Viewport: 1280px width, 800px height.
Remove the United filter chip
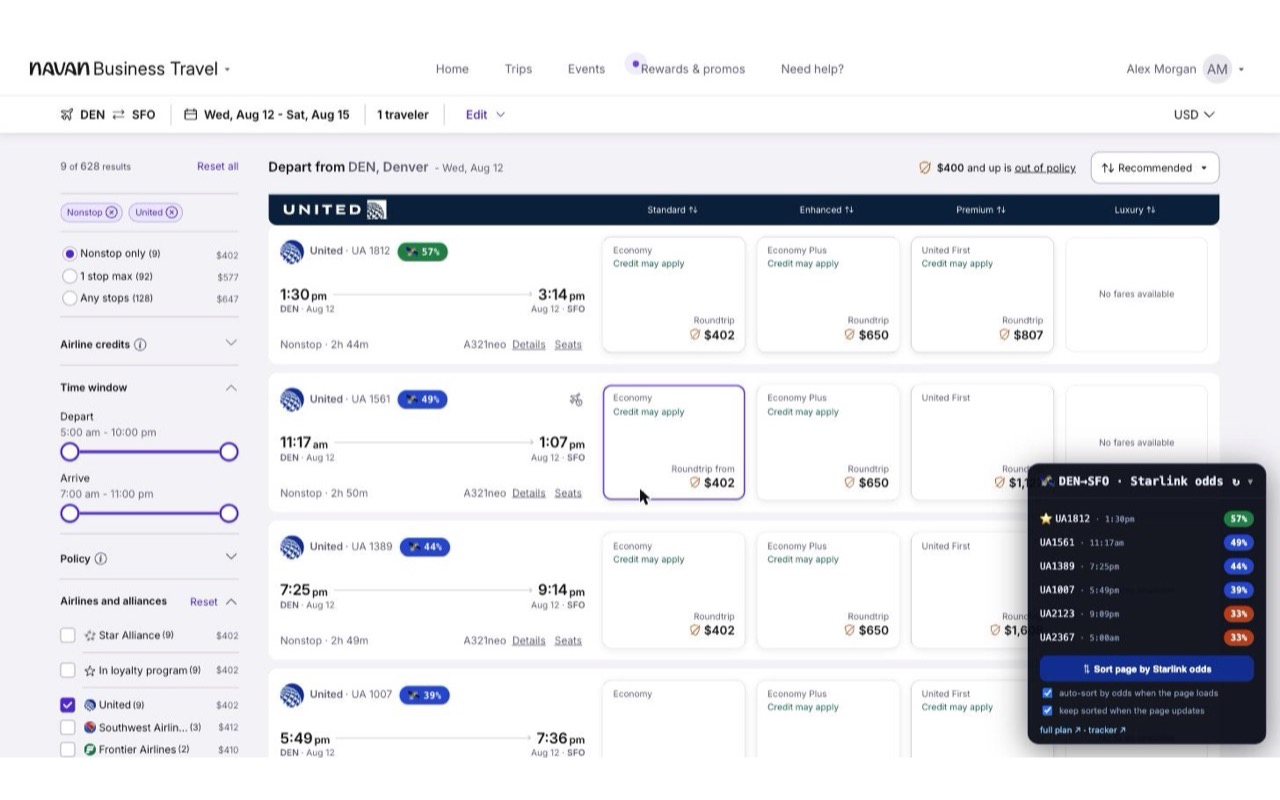(x=172, y=212)
